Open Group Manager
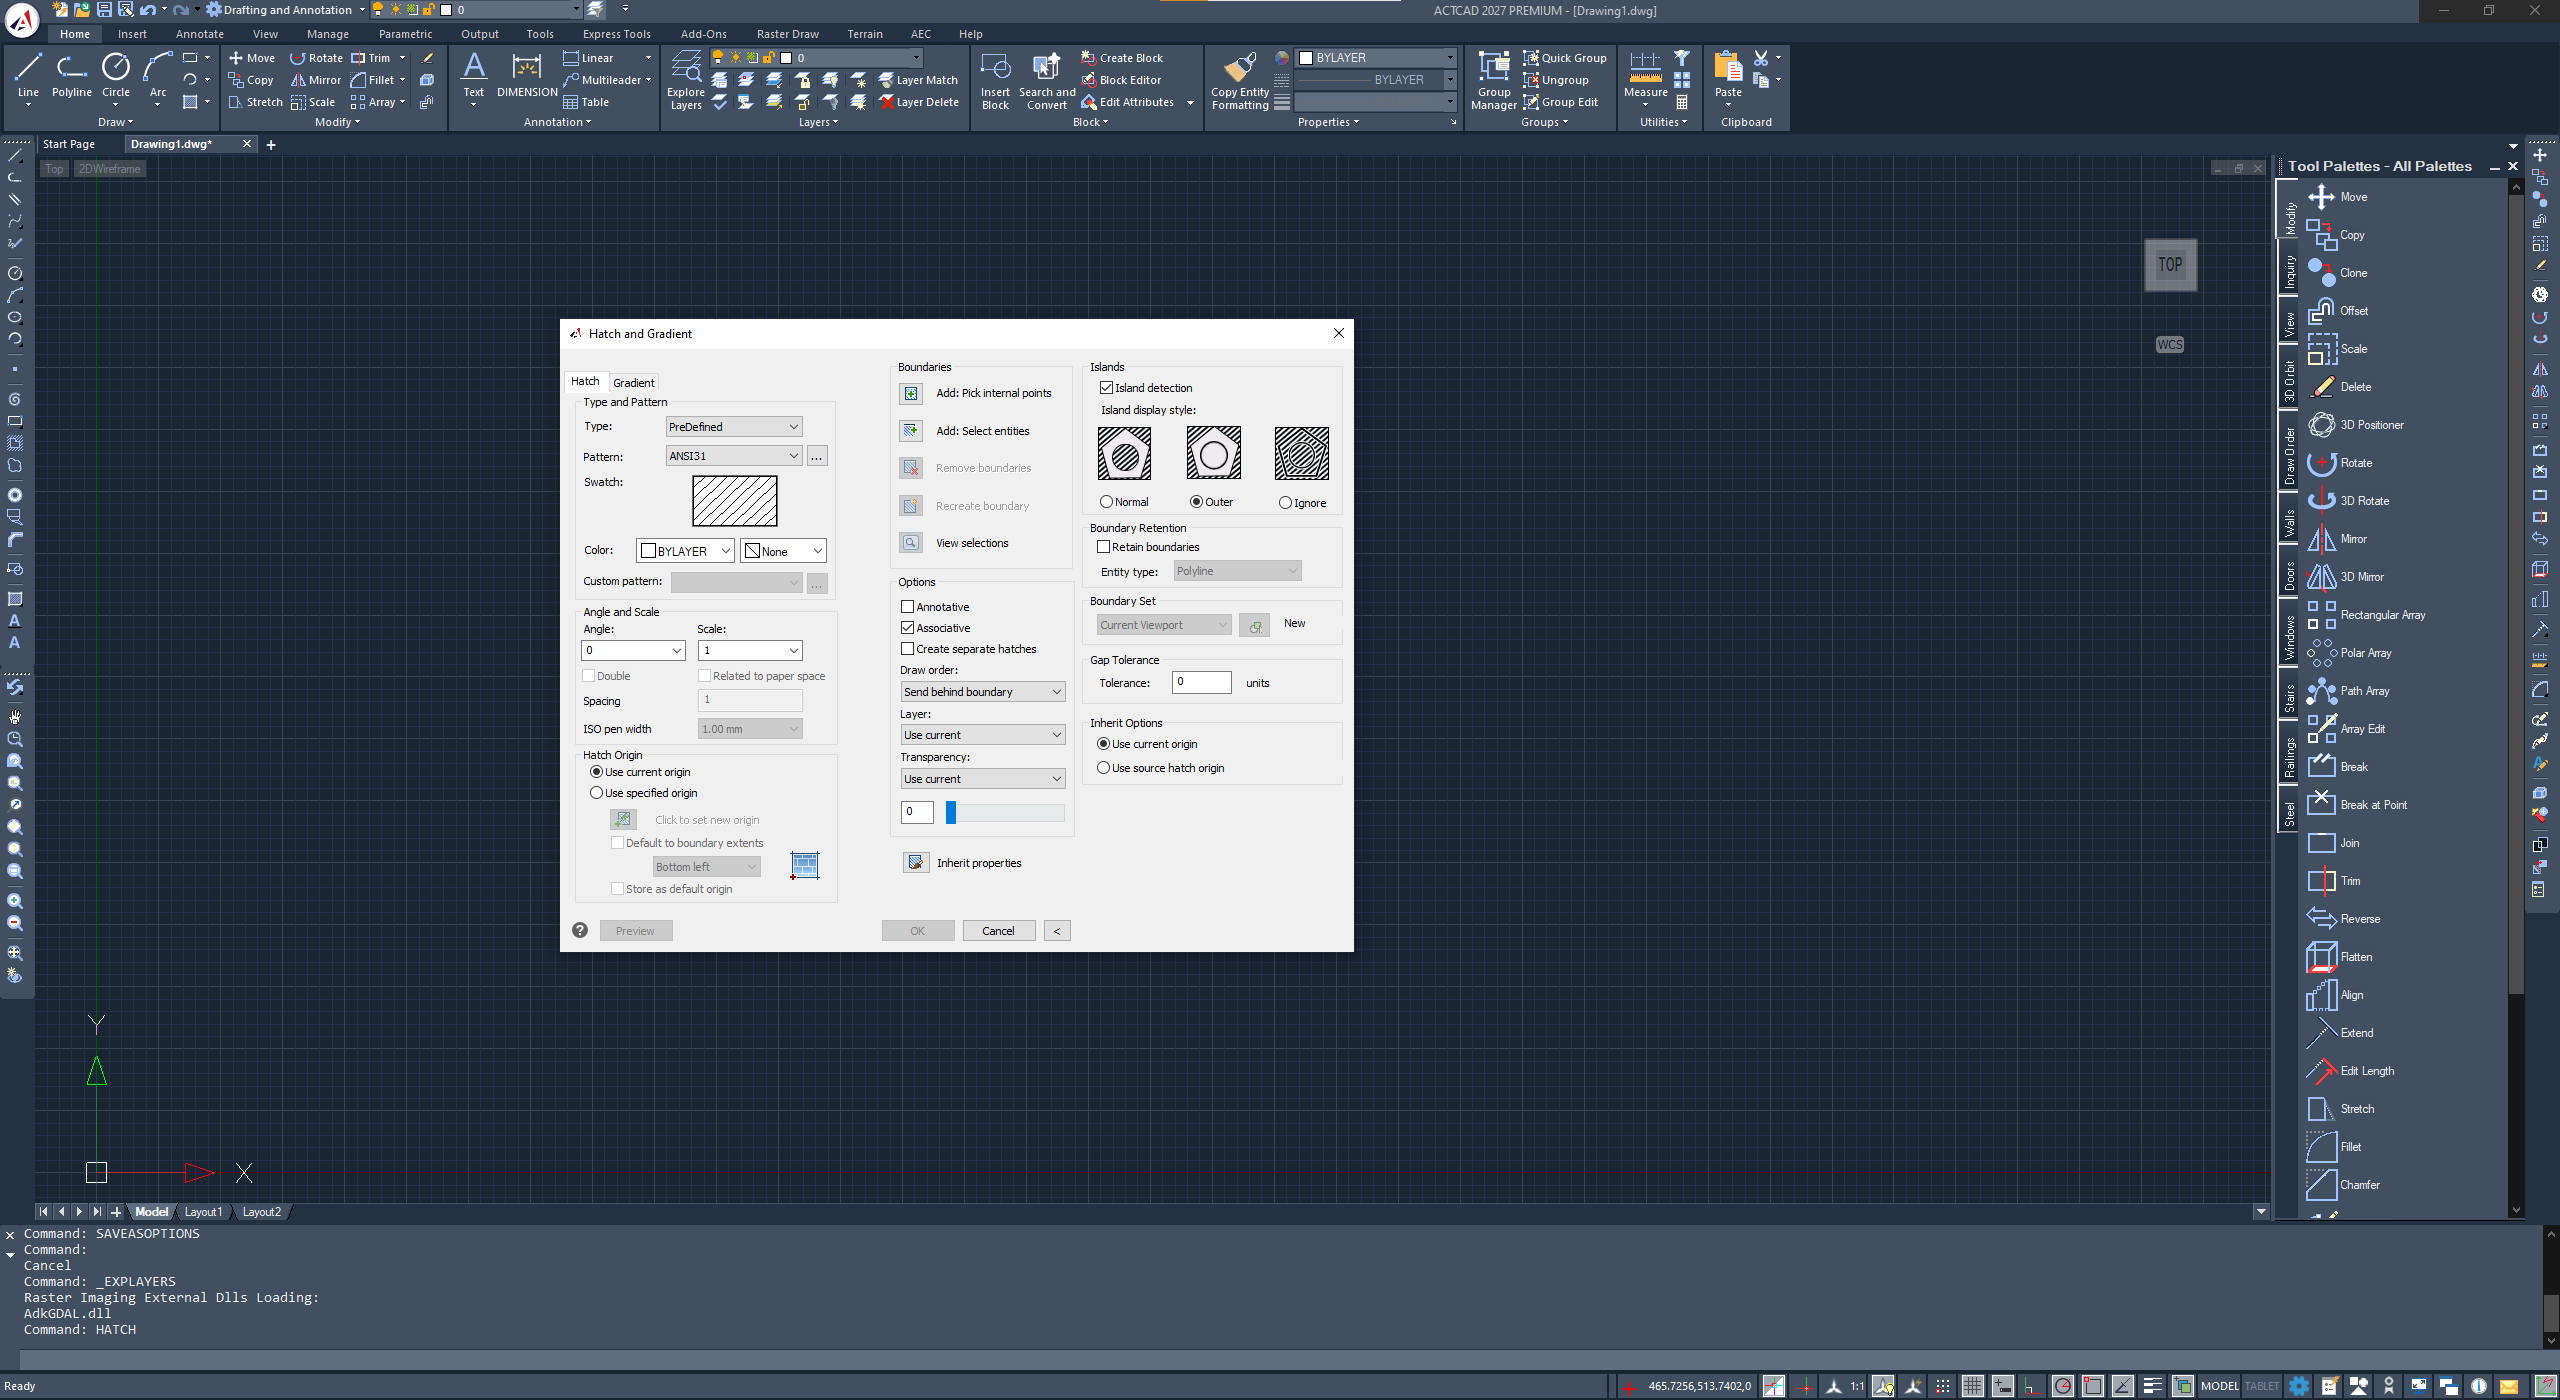 click(x=1494, y=80)
